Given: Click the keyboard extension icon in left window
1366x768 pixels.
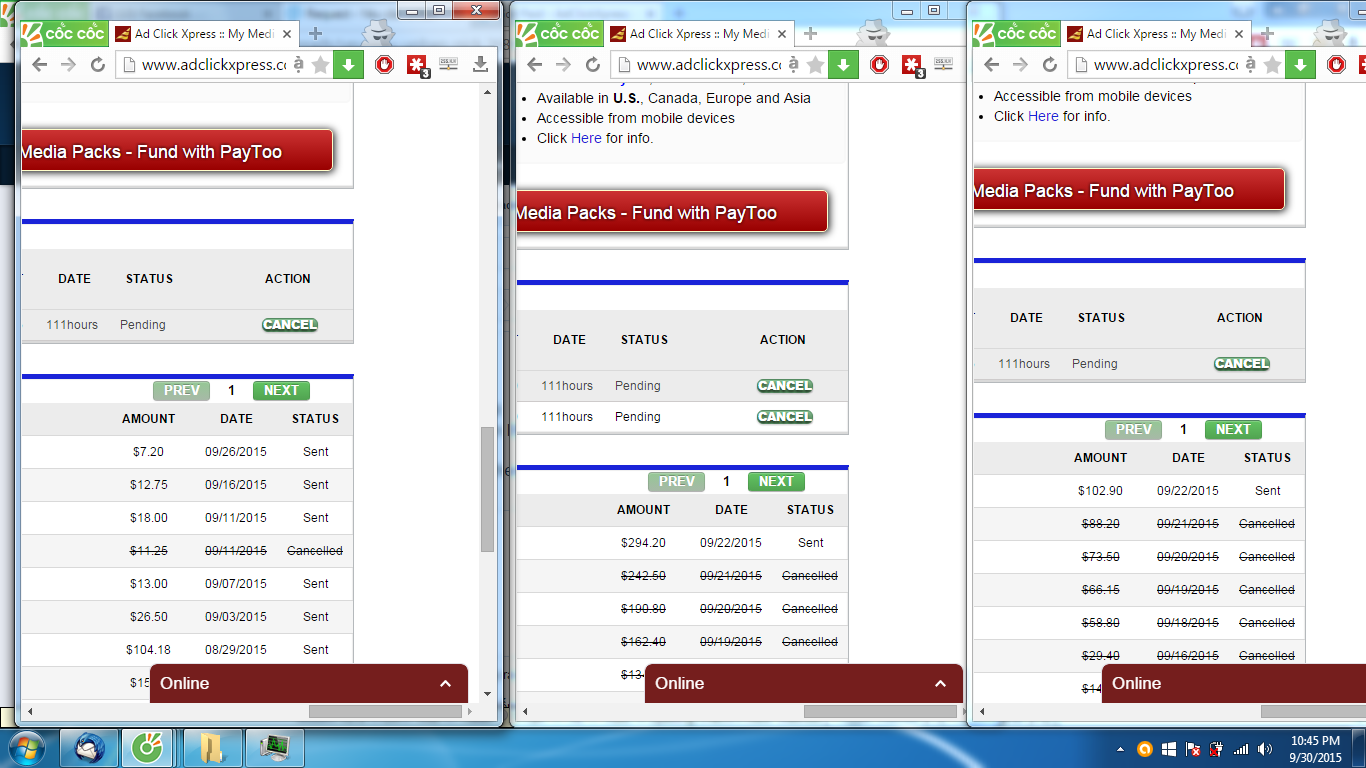Looking at the screenshot, I should pos(448,65).
